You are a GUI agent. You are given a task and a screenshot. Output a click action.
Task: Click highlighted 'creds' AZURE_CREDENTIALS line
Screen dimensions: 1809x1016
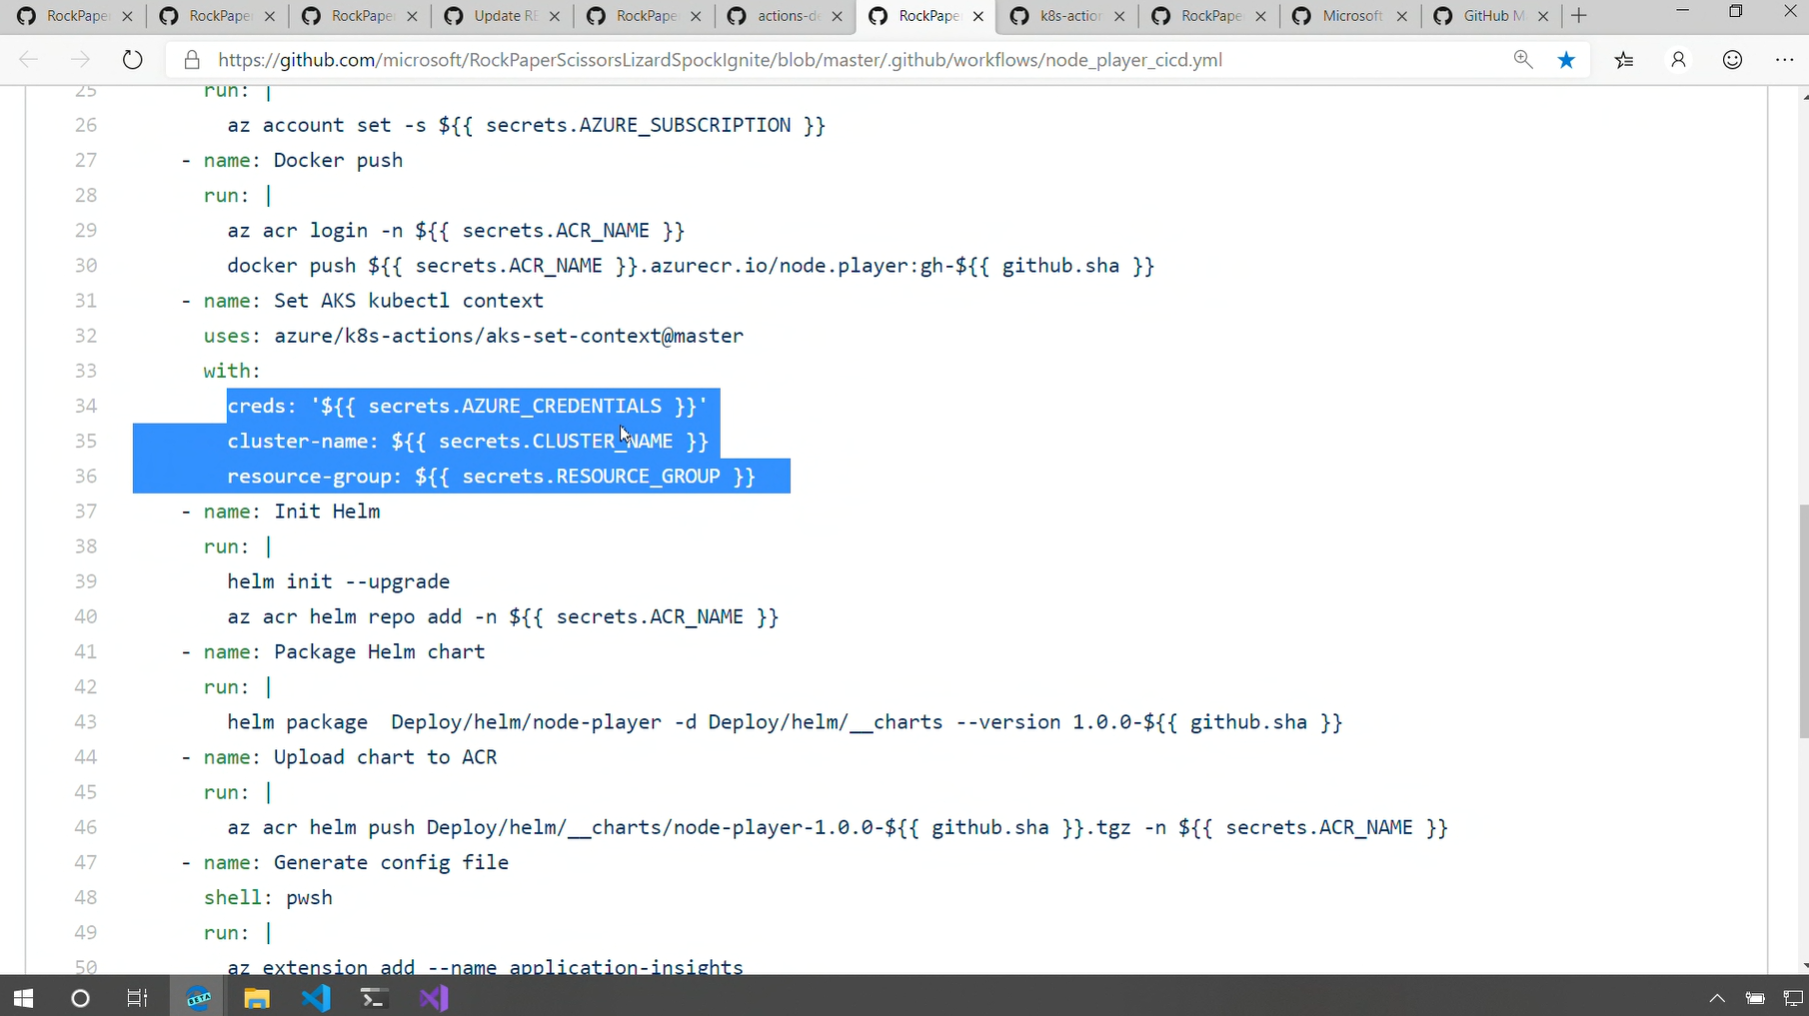pos(467,406)
